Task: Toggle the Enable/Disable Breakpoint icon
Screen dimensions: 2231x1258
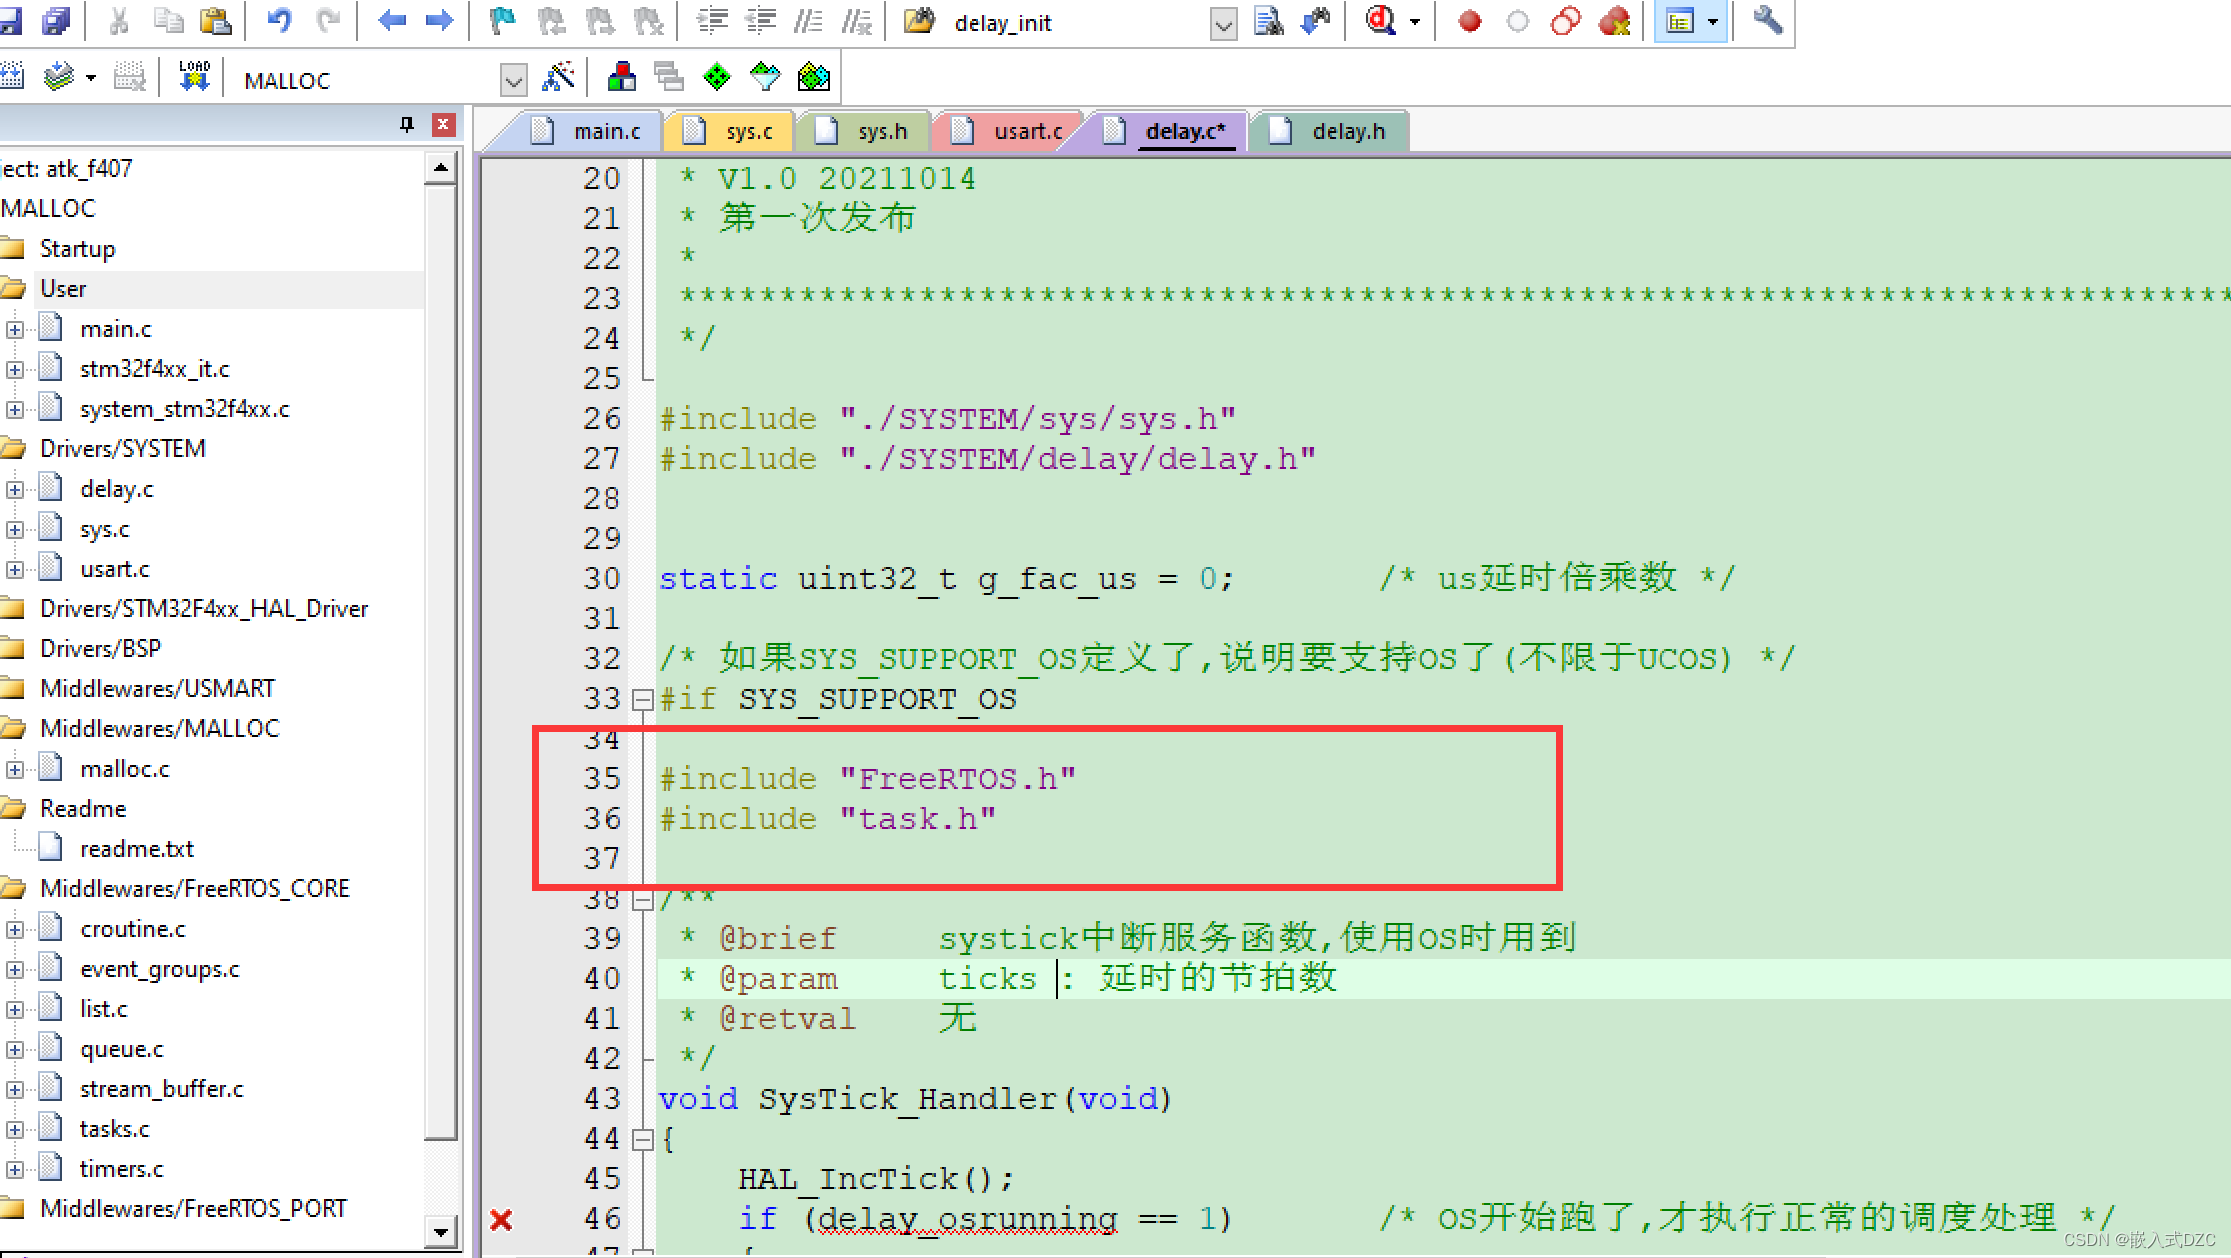Action: point(1517,21)
